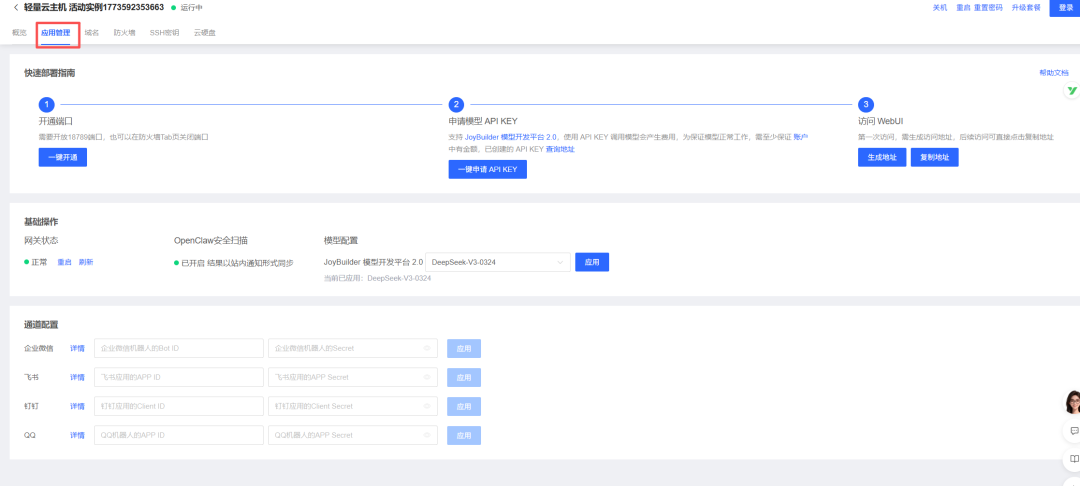Click the 登录 button
Image resolution: width=1080 pixels, height=486 pixels.
point(1065,8)
